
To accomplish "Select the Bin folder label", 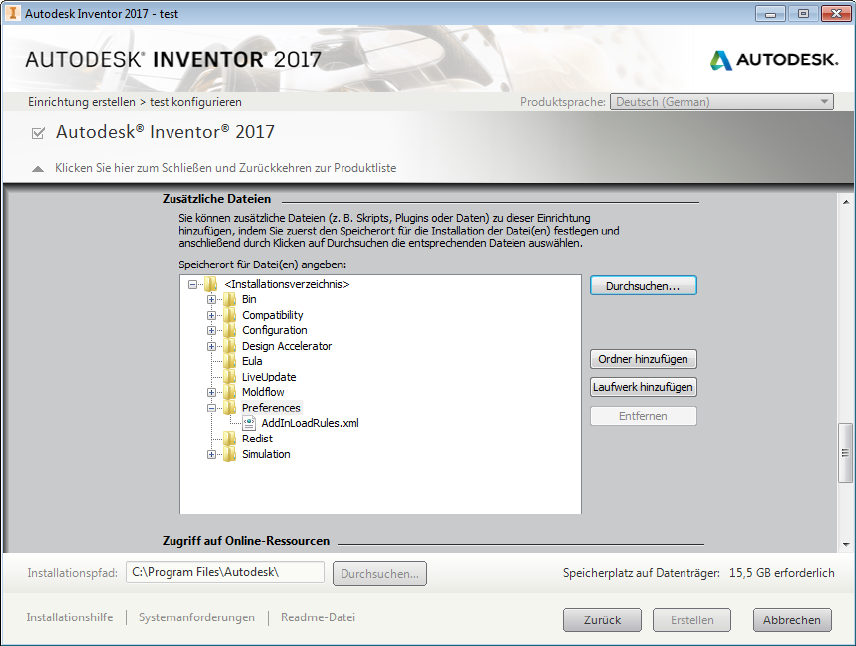I will pyautogui.click(x=249, y=299).
